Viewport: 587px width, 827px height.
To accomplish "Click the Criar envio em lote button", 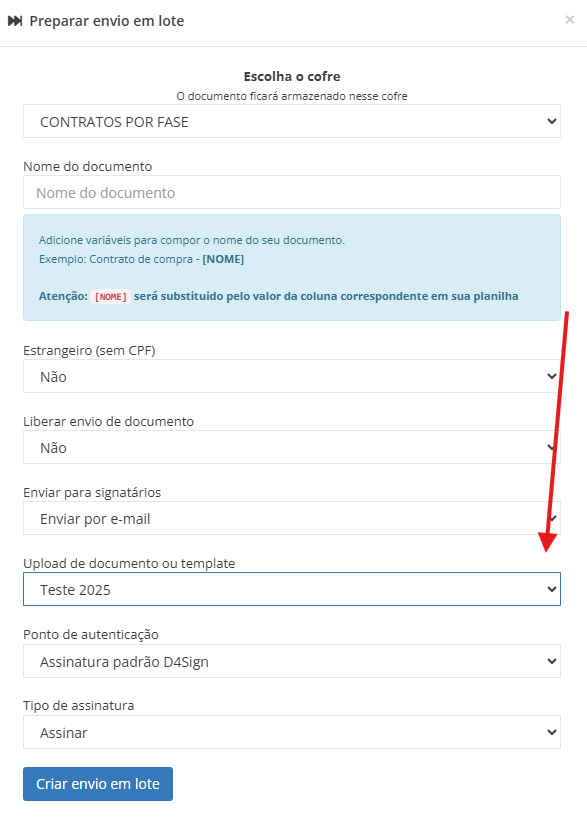I will tap(98, 784).
